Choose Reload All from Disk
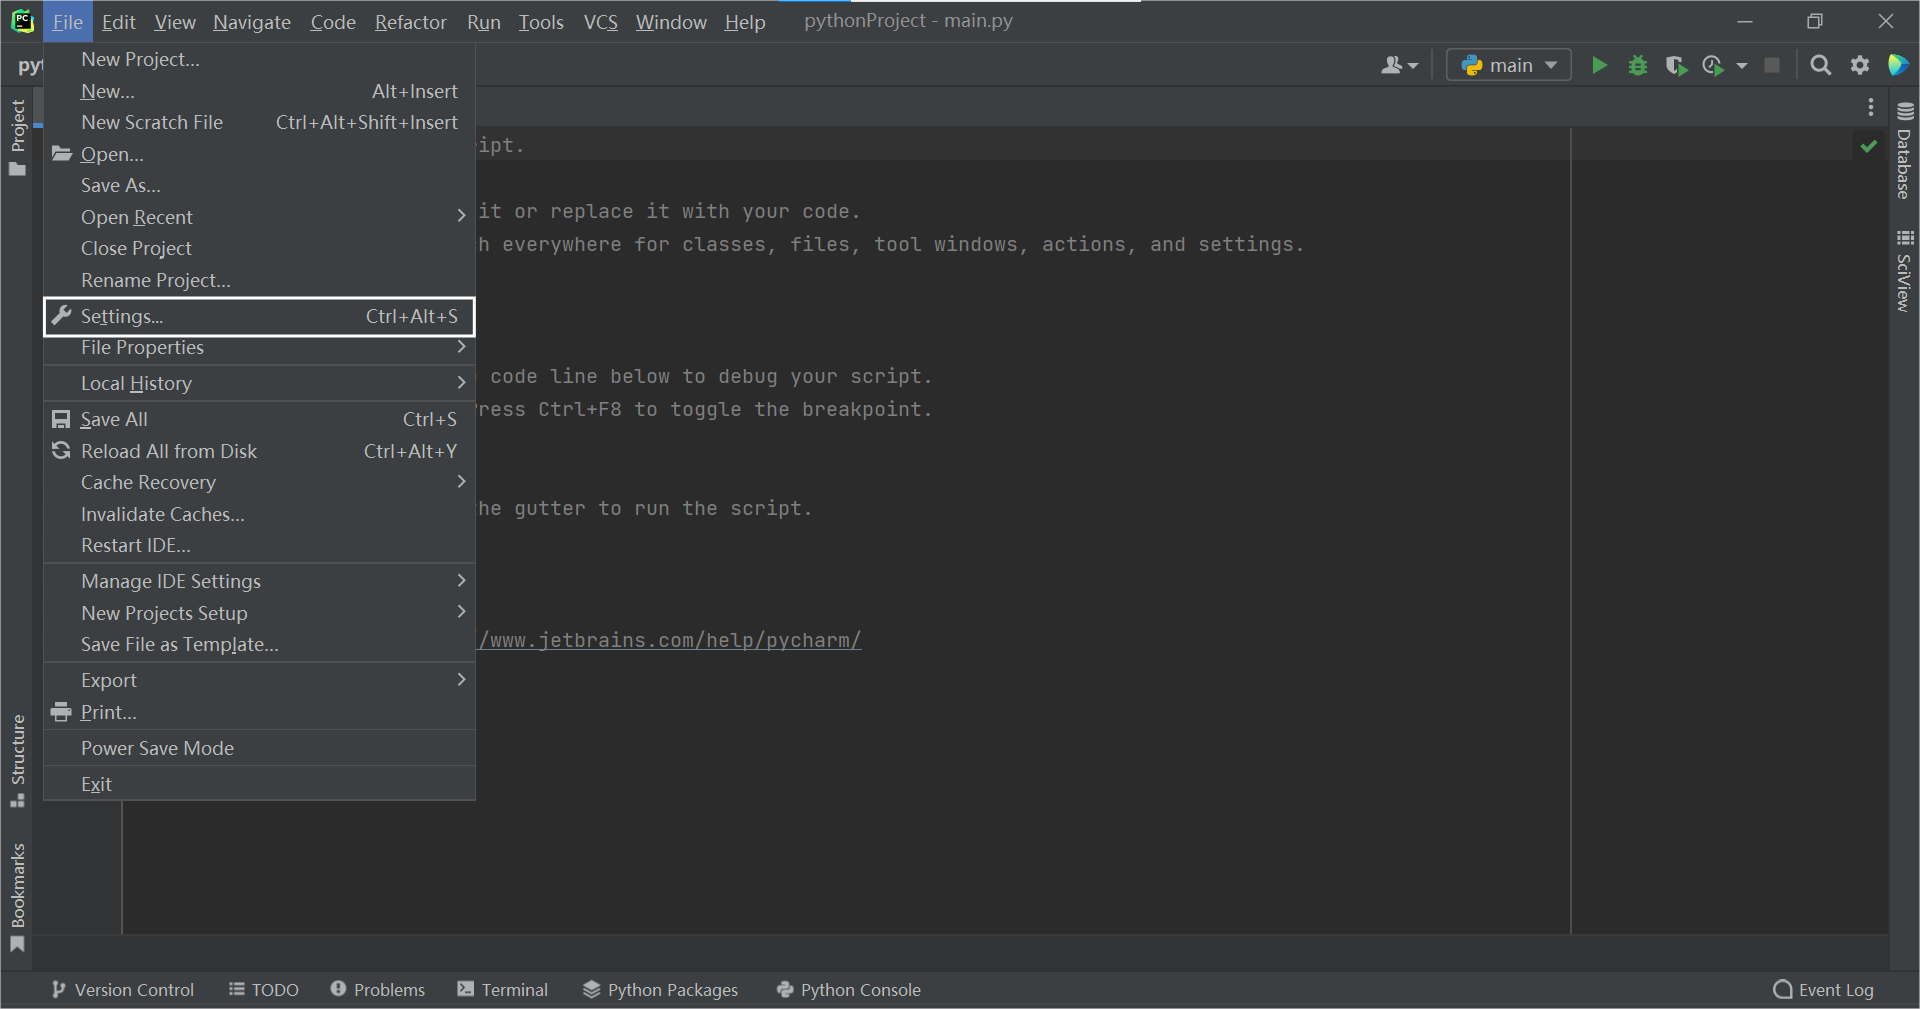 pos(259,451)
